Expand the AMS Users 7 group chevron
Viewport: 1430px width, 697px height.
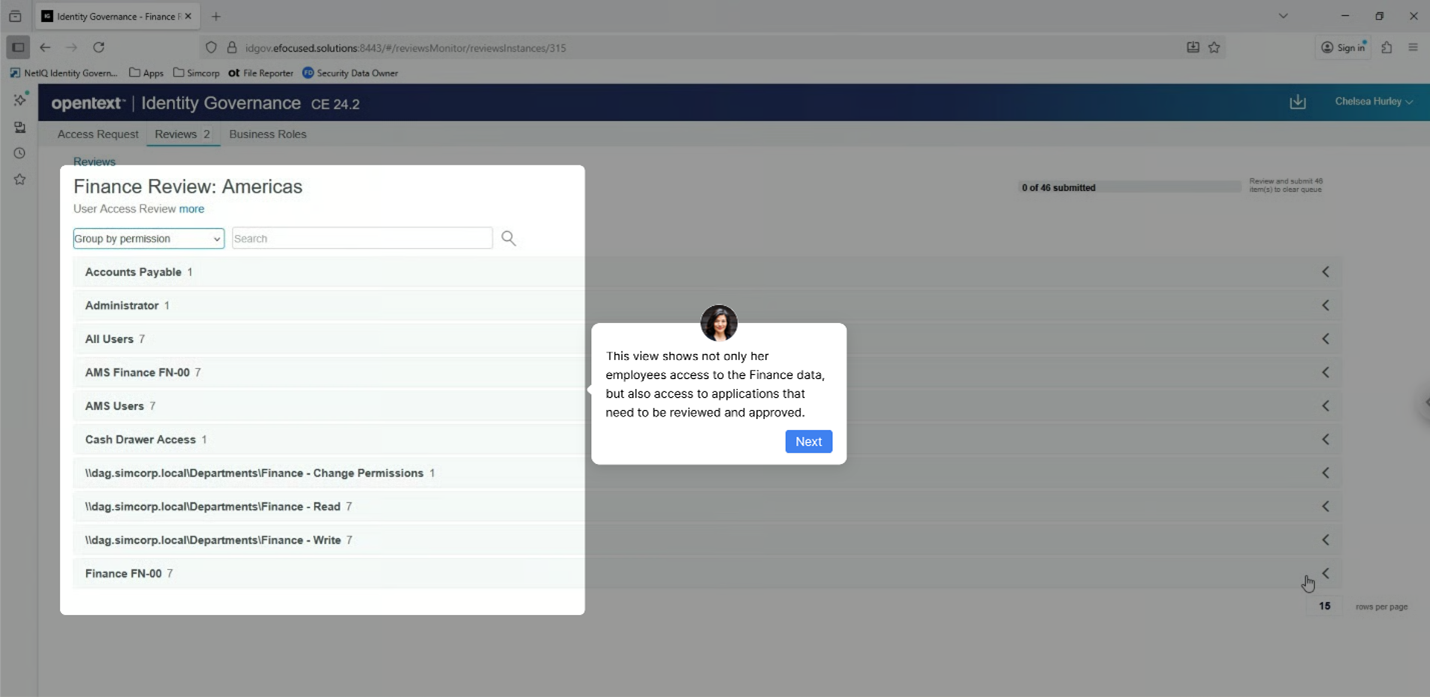(x=1324, y=405)
